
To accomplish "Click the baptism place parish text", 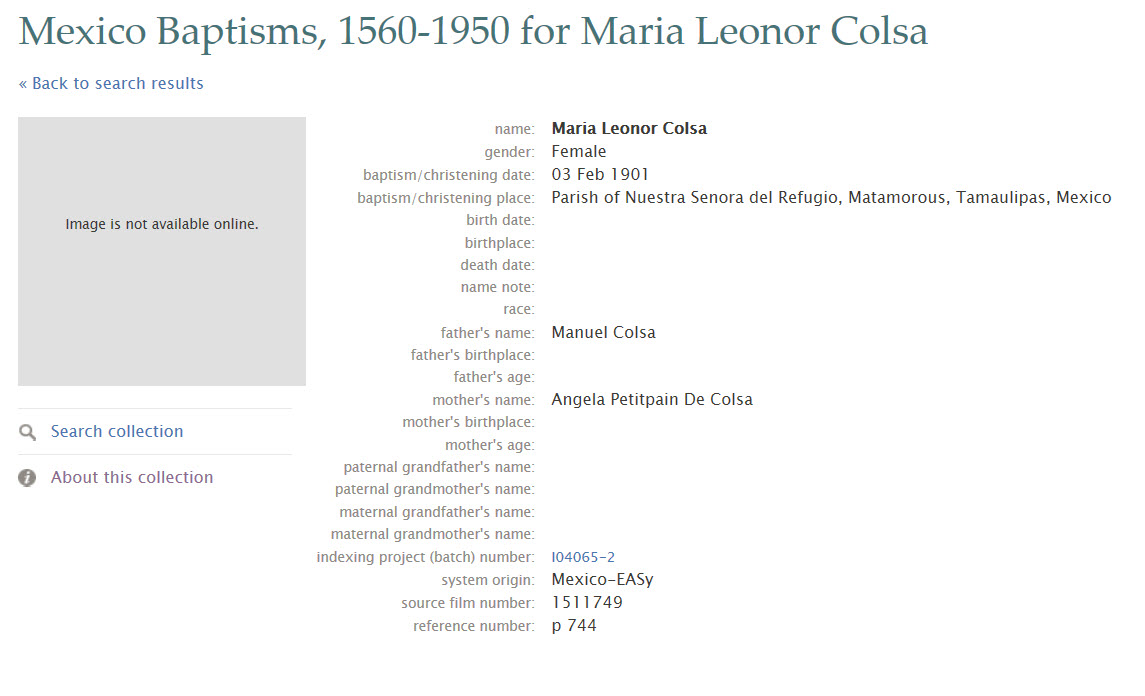I will [831, 198].
